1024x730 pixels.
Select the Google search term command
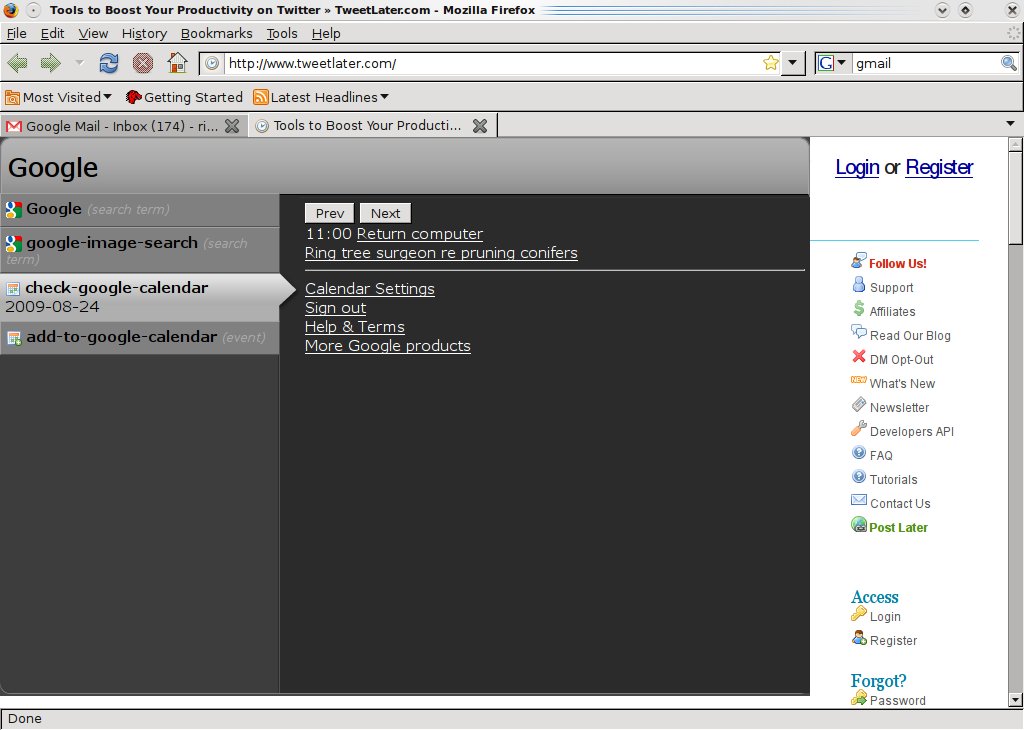click(x=140, y=210)
